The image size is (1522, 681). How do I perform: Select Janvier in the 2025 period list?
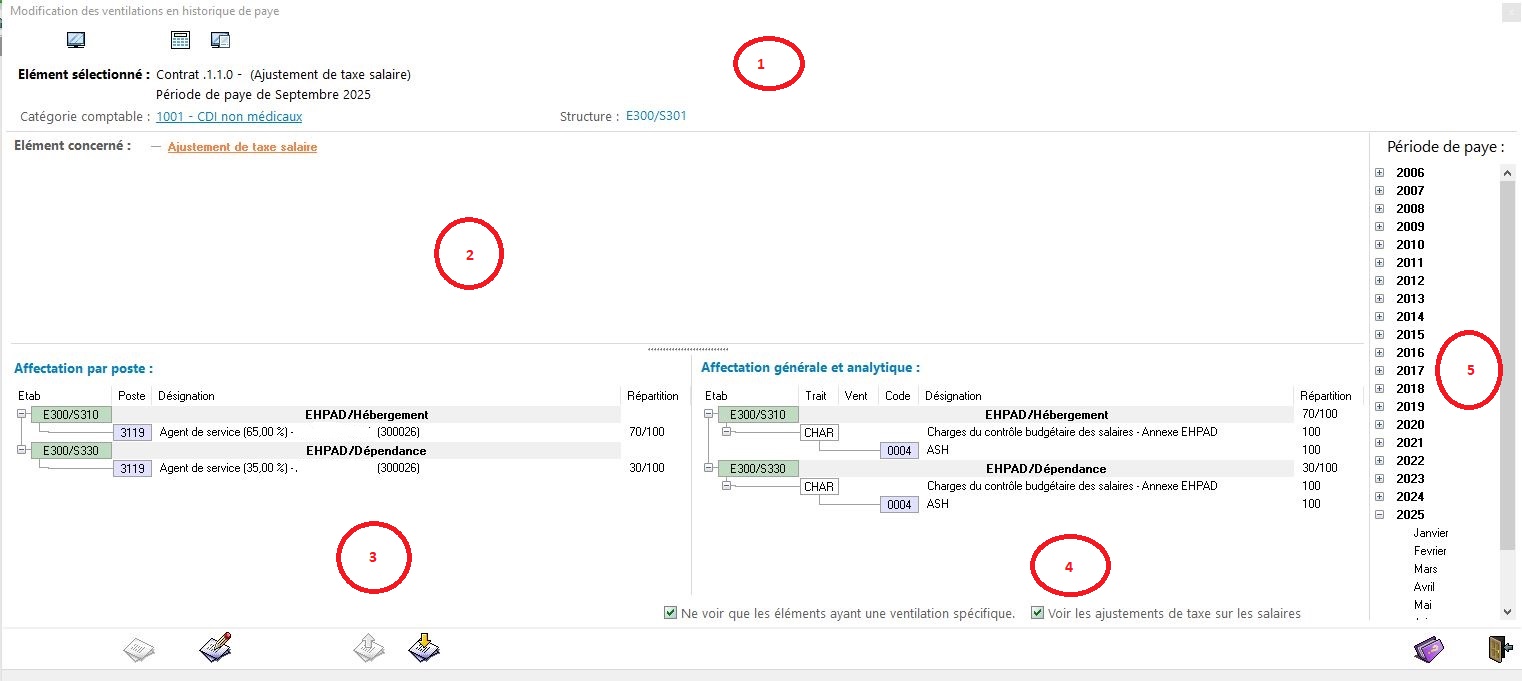pyautogui.click(x=1430, y=533)
